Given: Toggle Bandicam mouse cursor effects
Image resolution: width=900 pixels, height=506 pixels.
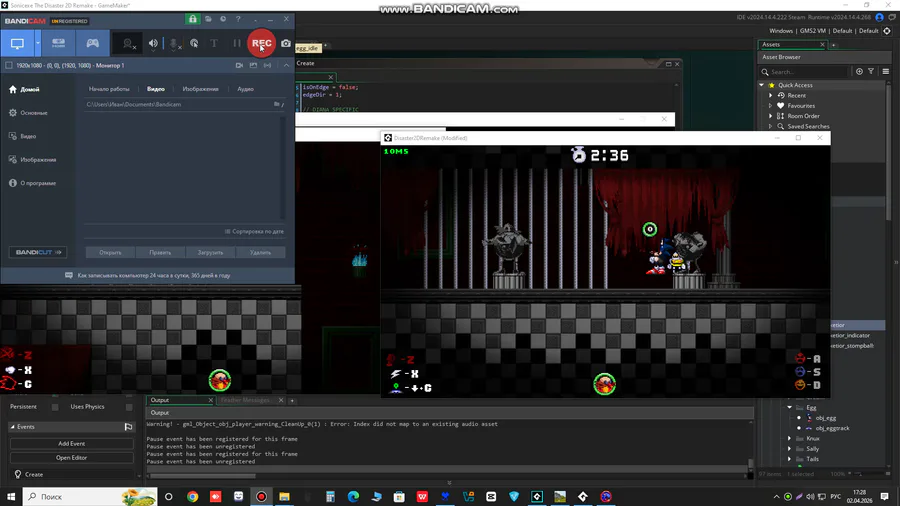Looking at the screenshot, I should [194, 44].
